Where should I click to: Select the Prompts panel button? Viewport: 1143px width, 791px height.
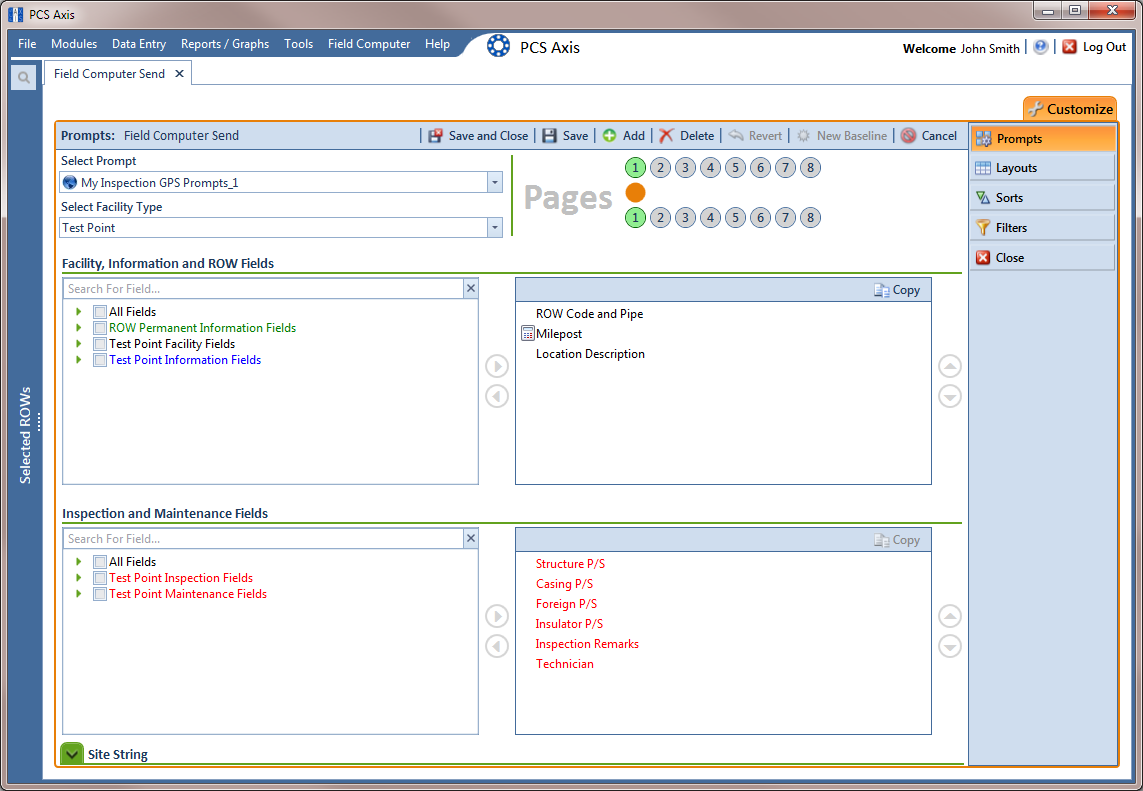click(x=1042, y=139)
